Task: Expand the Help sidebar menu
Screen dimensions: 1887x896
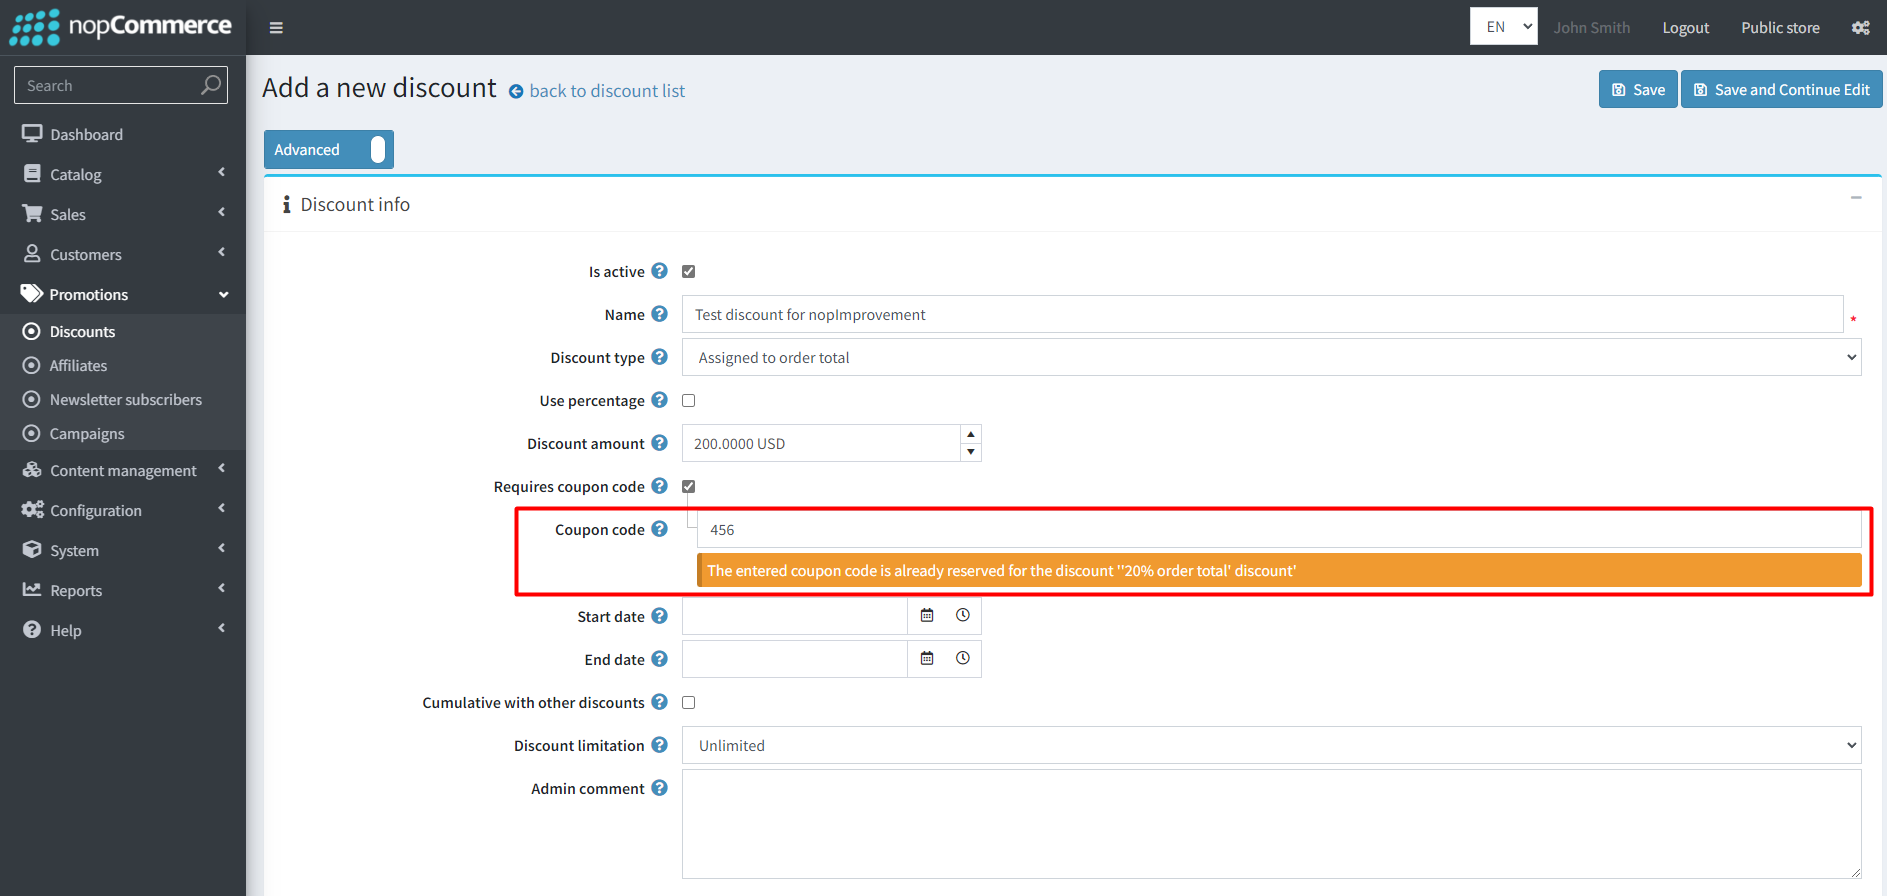Action: pyautogui.click(x=123, y=630)
